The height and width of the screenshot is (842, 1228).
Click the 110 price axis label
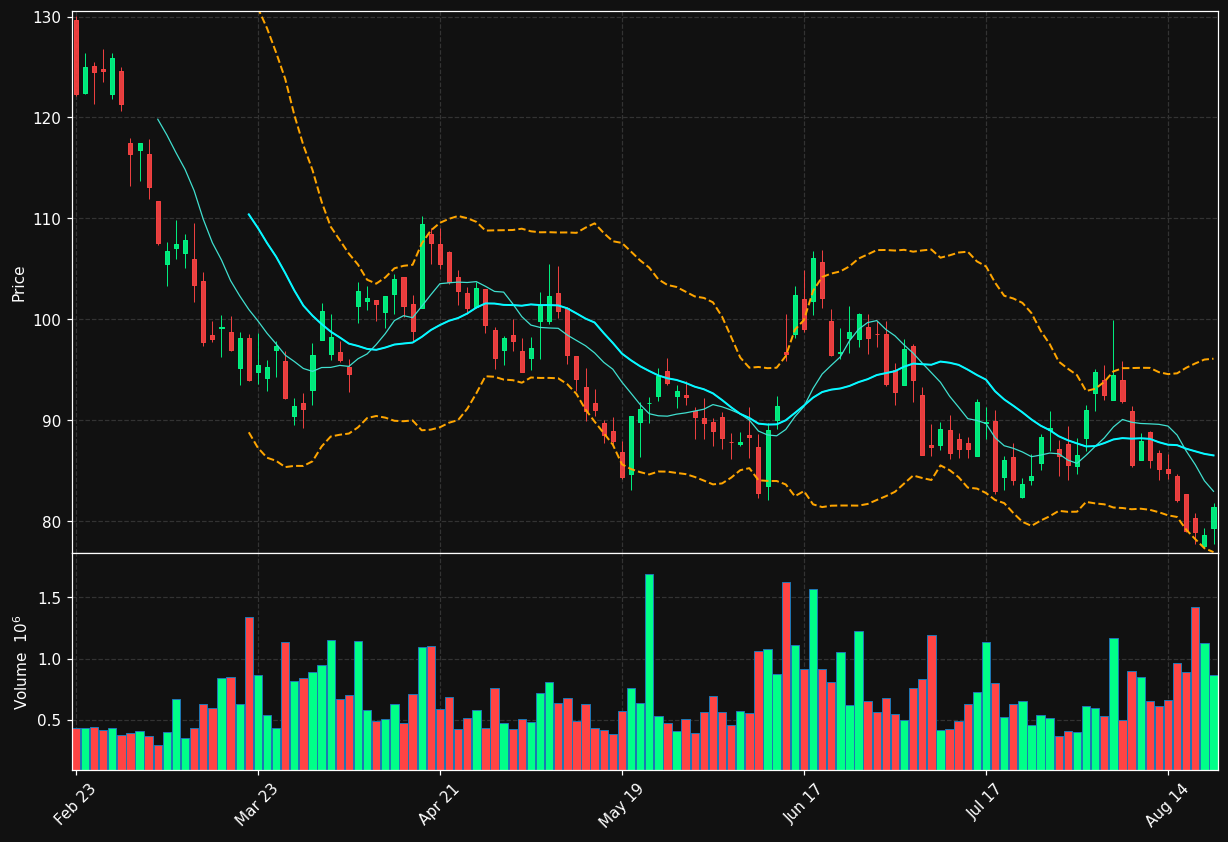49,219
